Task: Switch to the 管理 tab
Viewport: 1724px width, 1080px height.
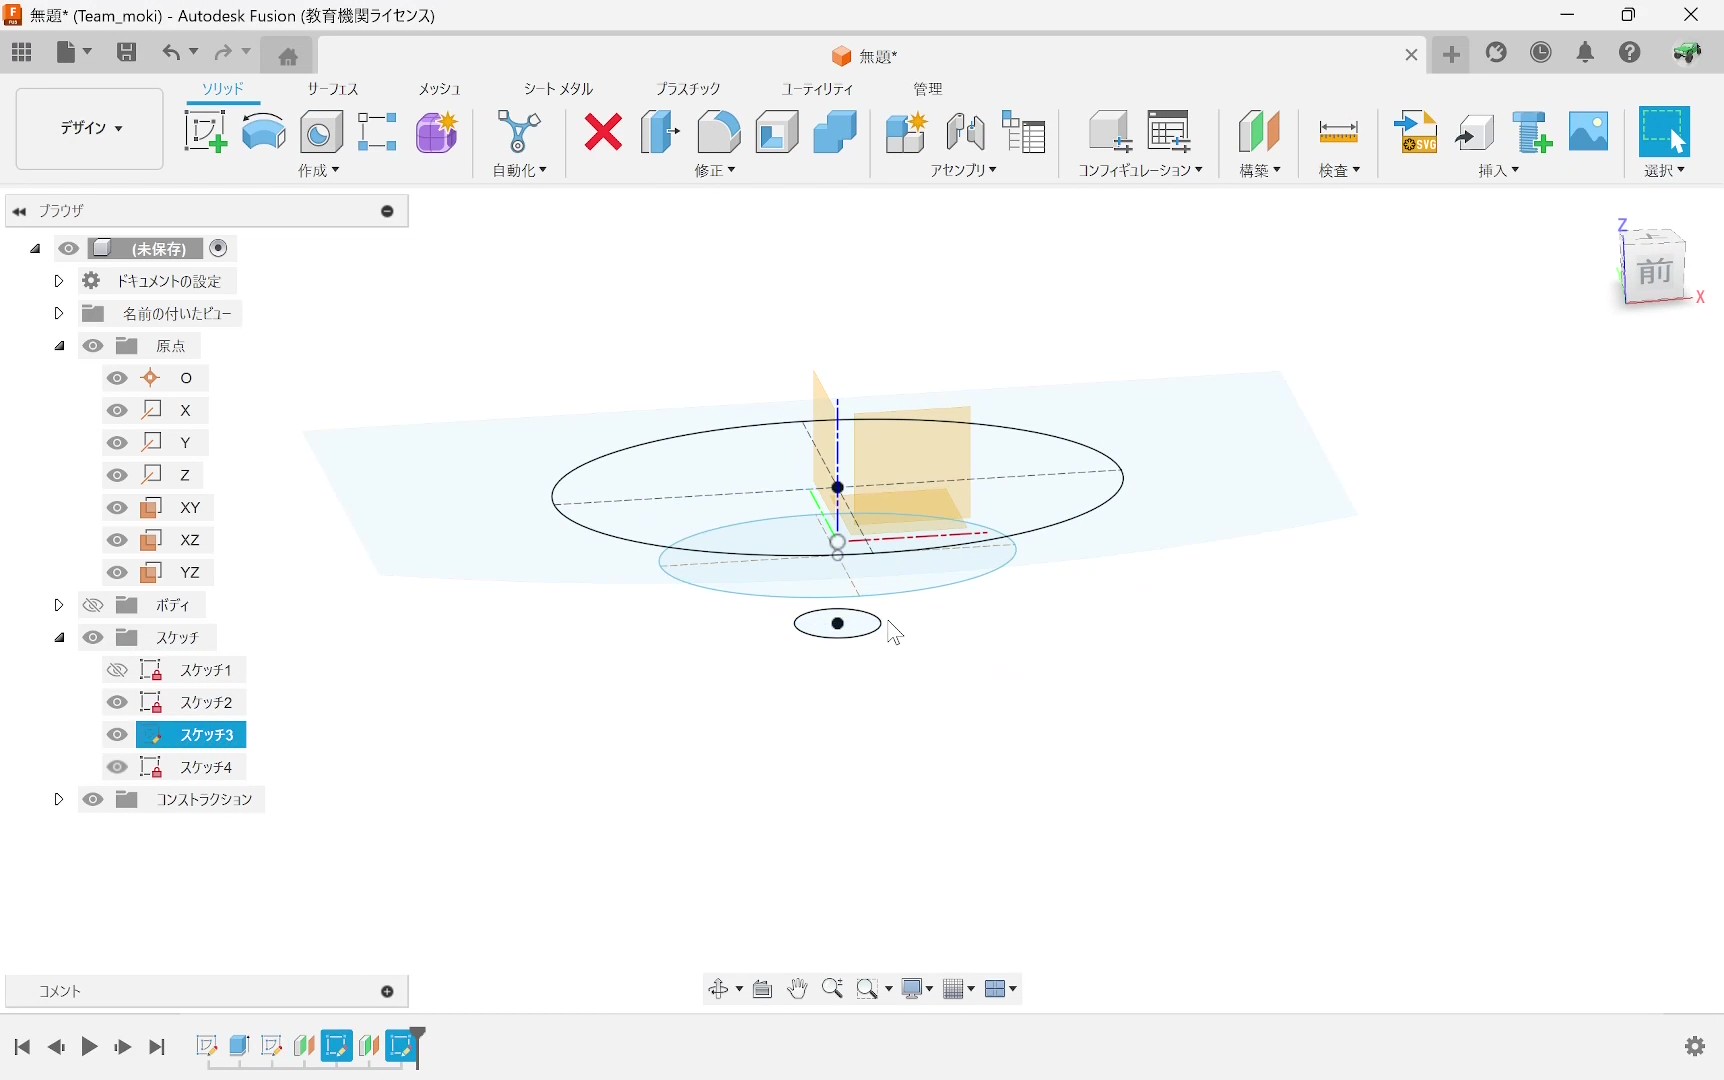Action: (x=928, y=89)
